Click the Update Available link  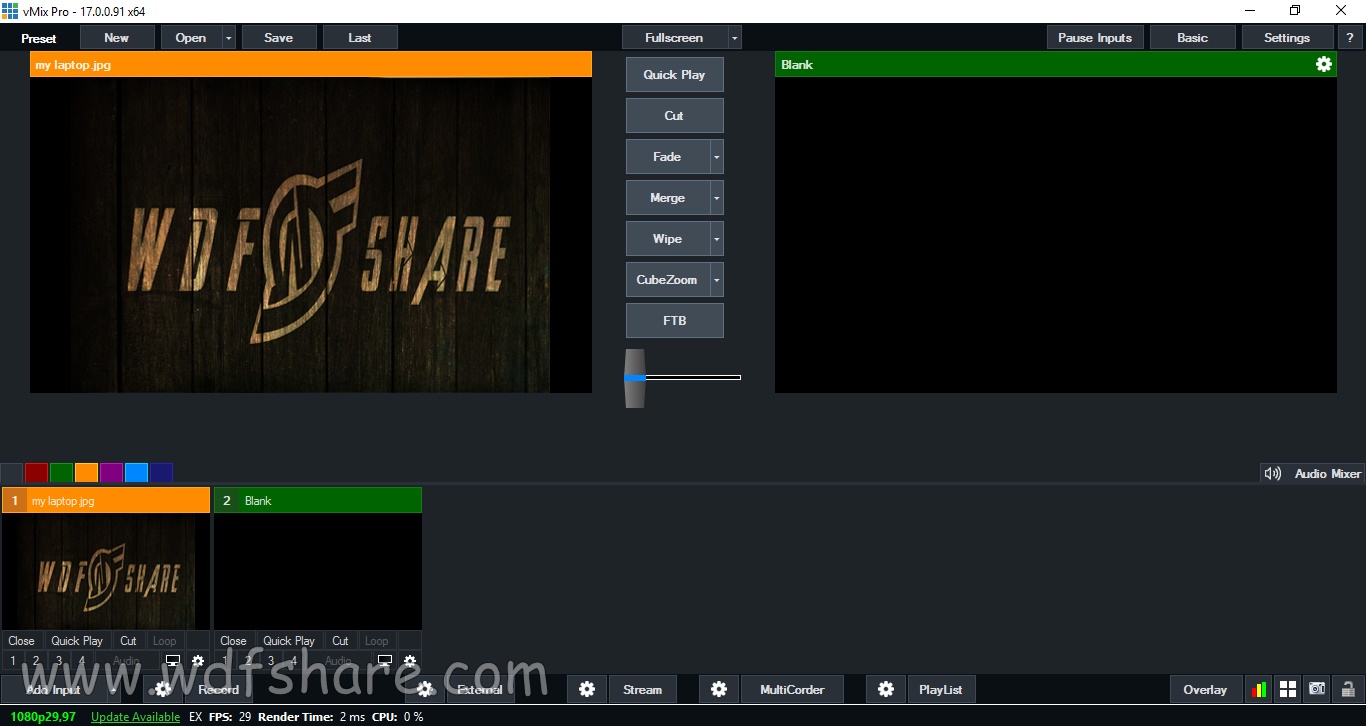tap(135, 717)
